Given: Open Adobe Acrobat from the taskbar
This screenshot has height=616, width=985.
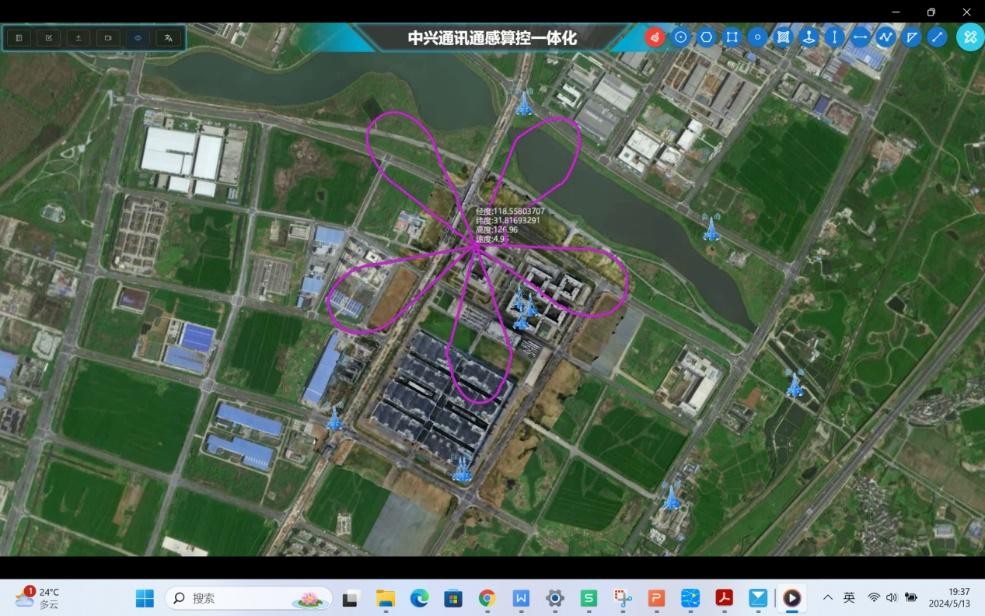Looking at the screenshot, I should 724,598.
